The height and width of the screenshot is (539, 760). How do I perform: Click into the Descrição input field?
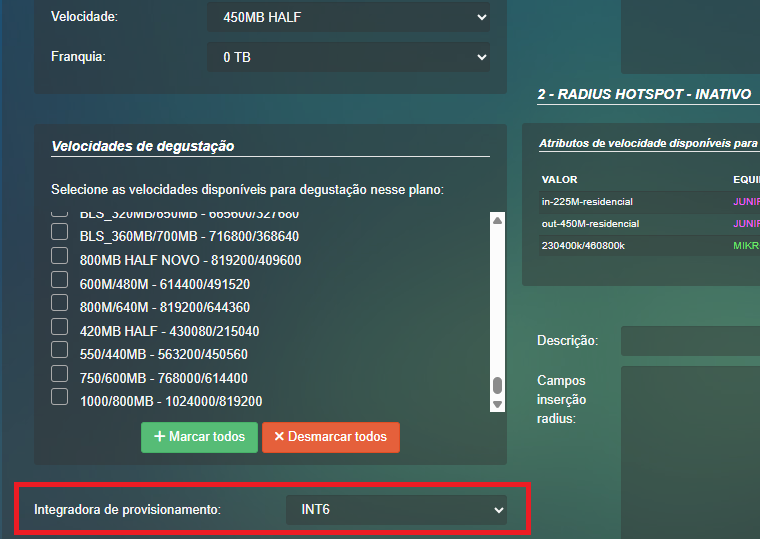(x=690, y=341)
